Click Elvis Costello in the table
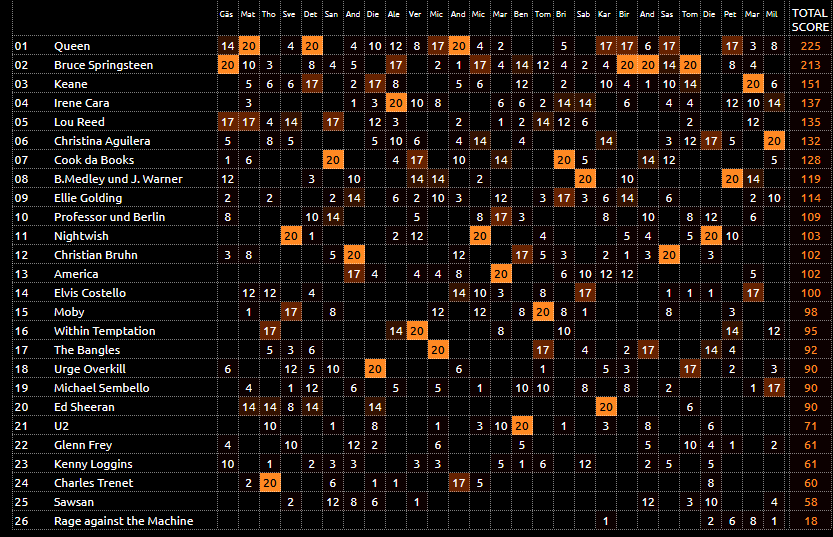 tap(90, 293)
